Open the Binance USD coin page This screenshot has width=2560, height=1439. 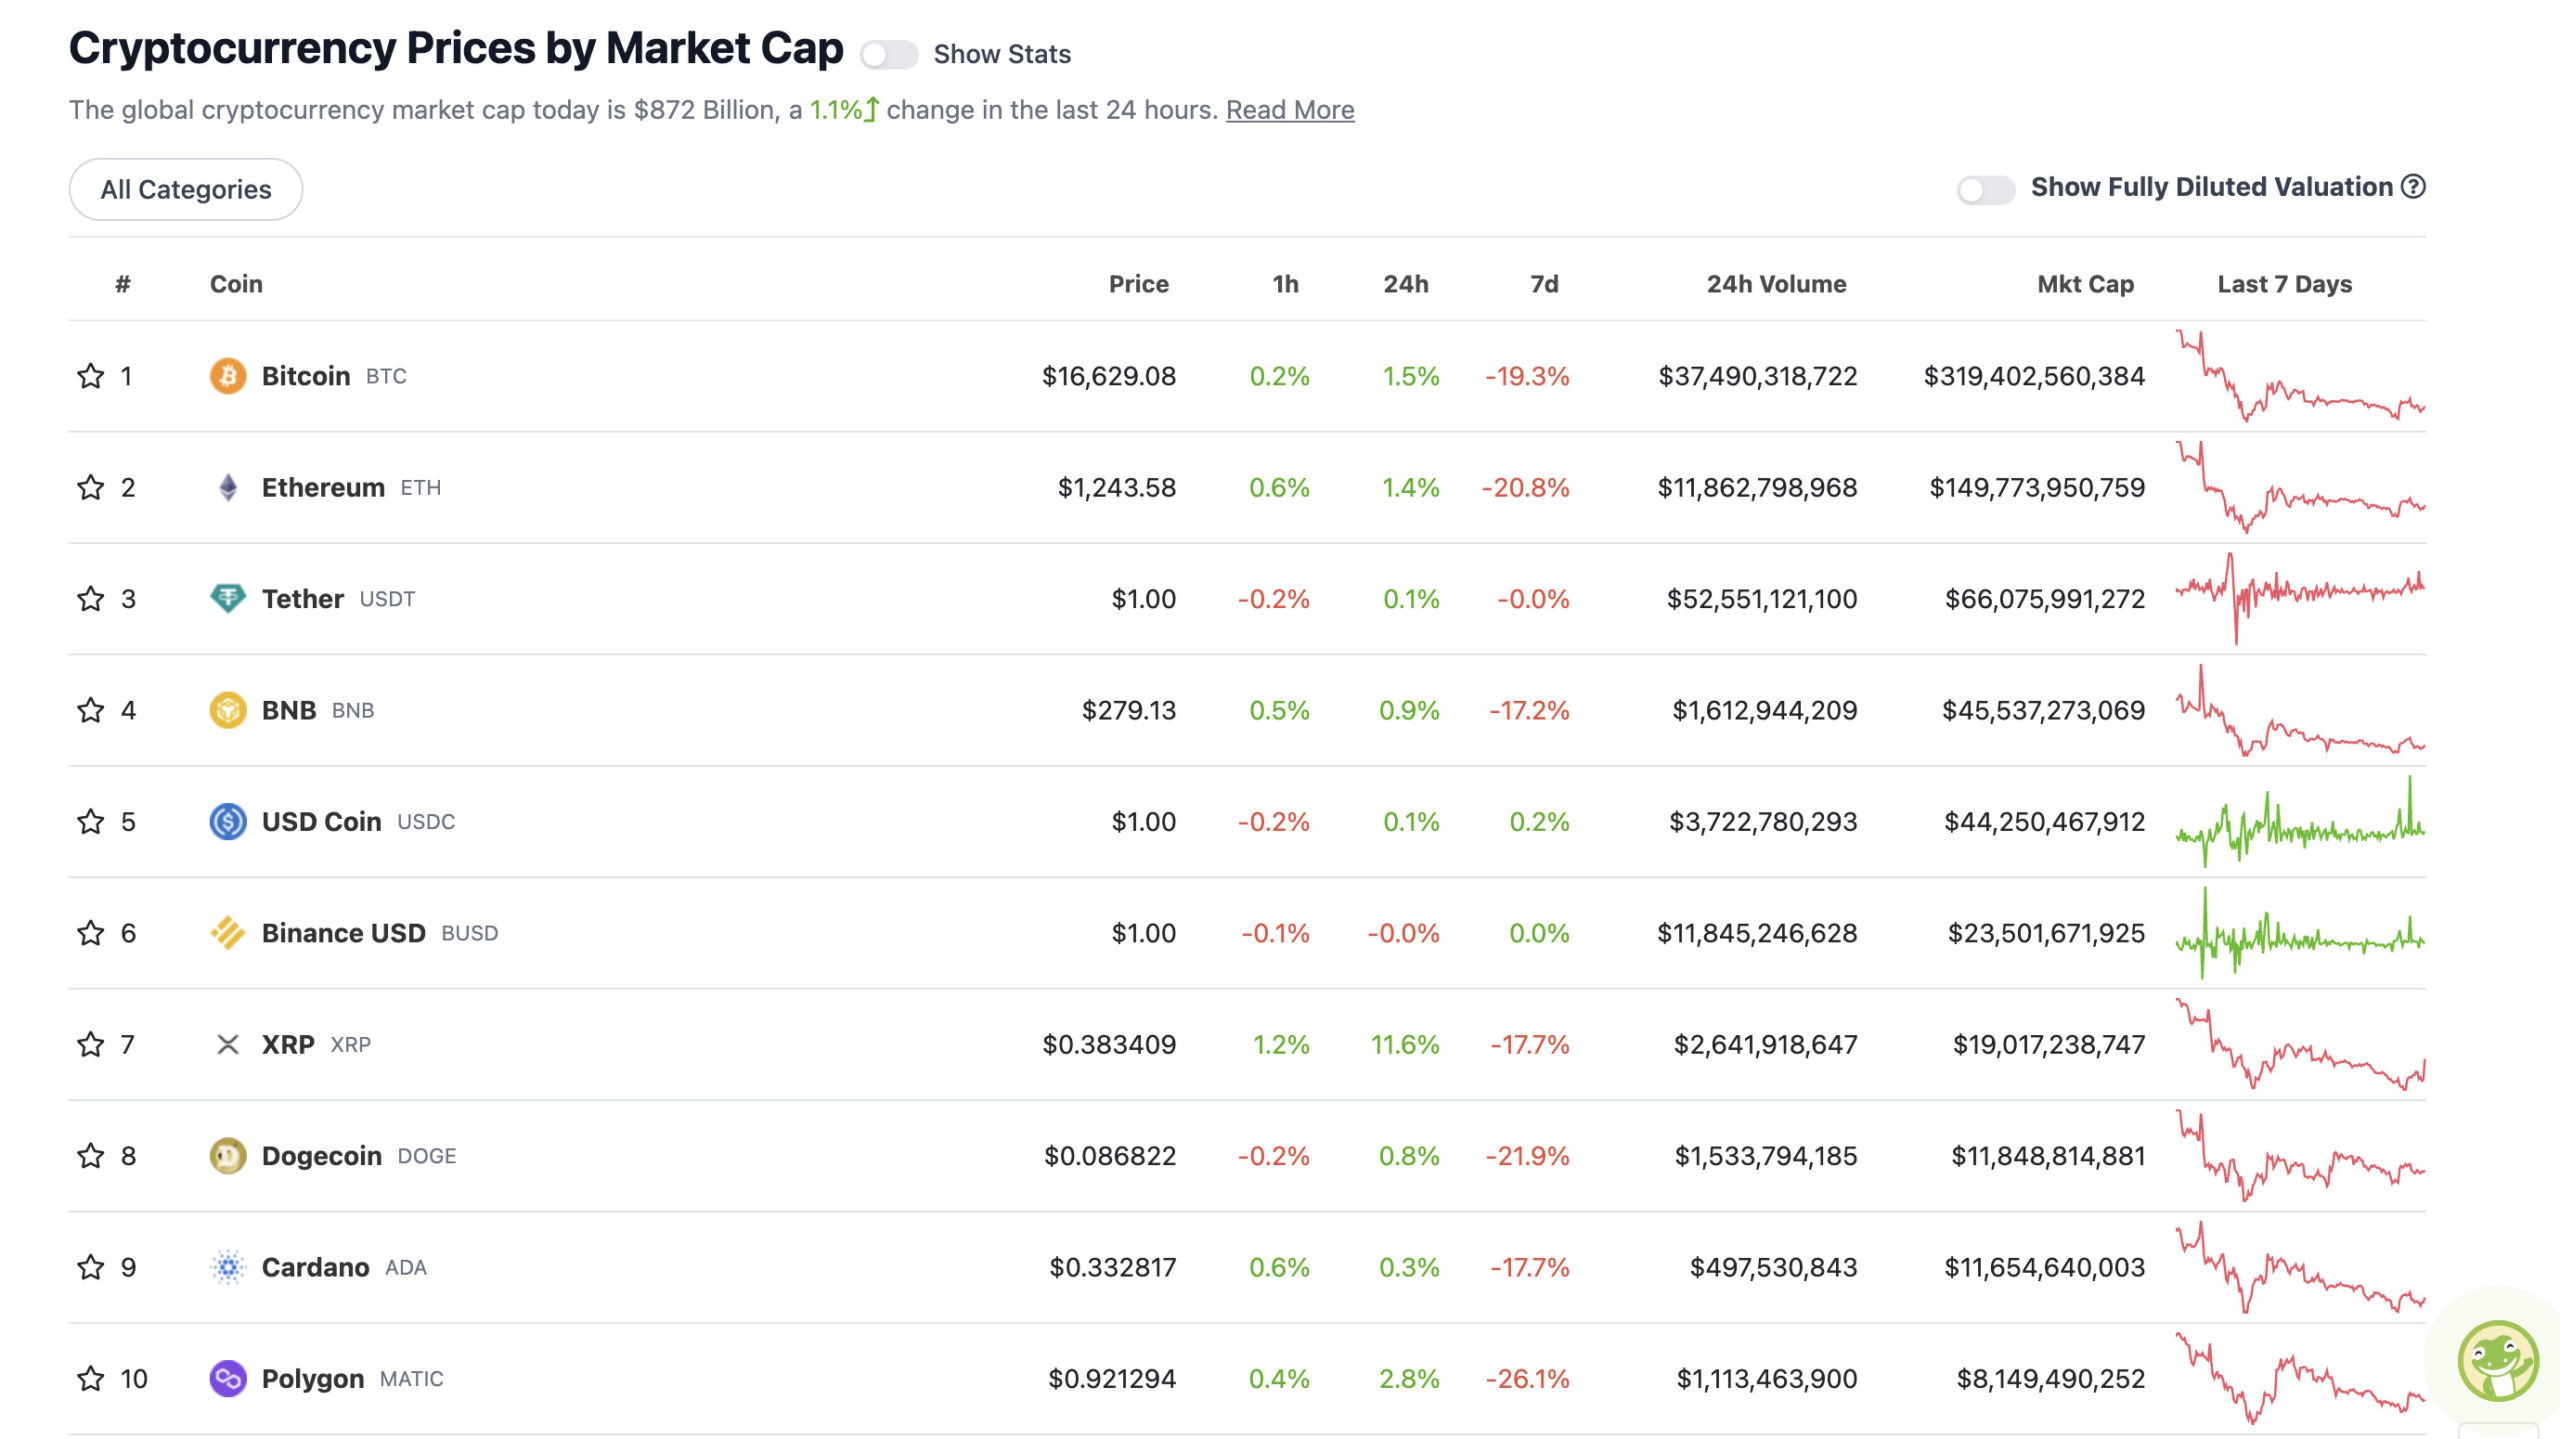tap(343, 933)
